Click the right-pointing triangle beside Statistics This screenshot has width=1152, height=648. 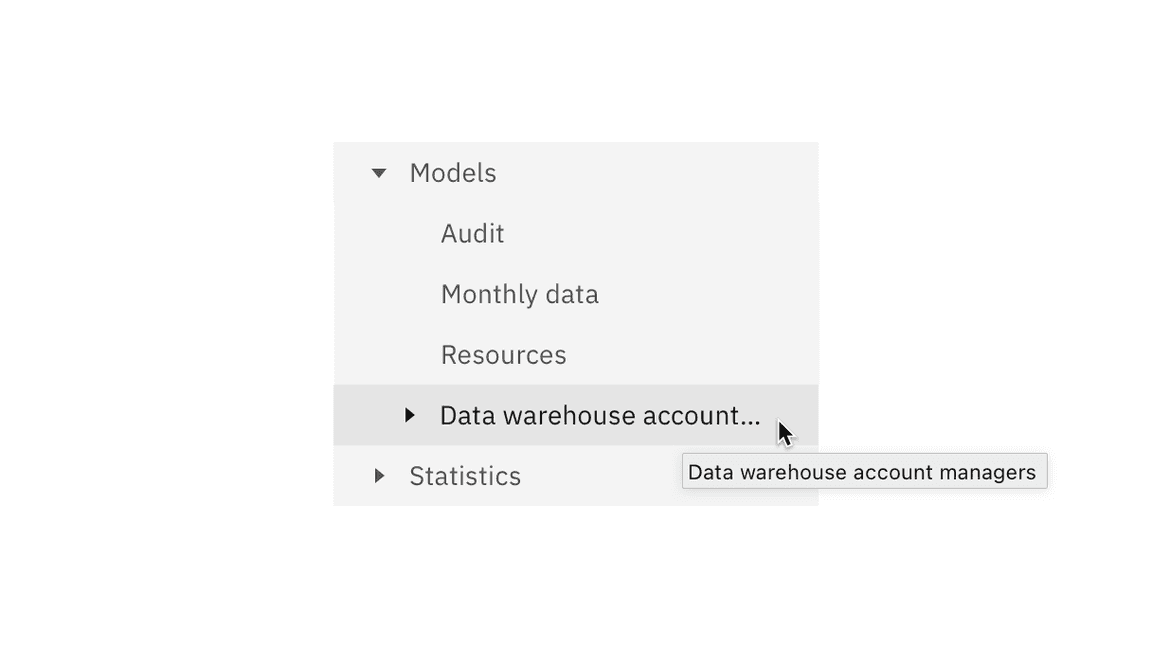[x=379, y=476]
